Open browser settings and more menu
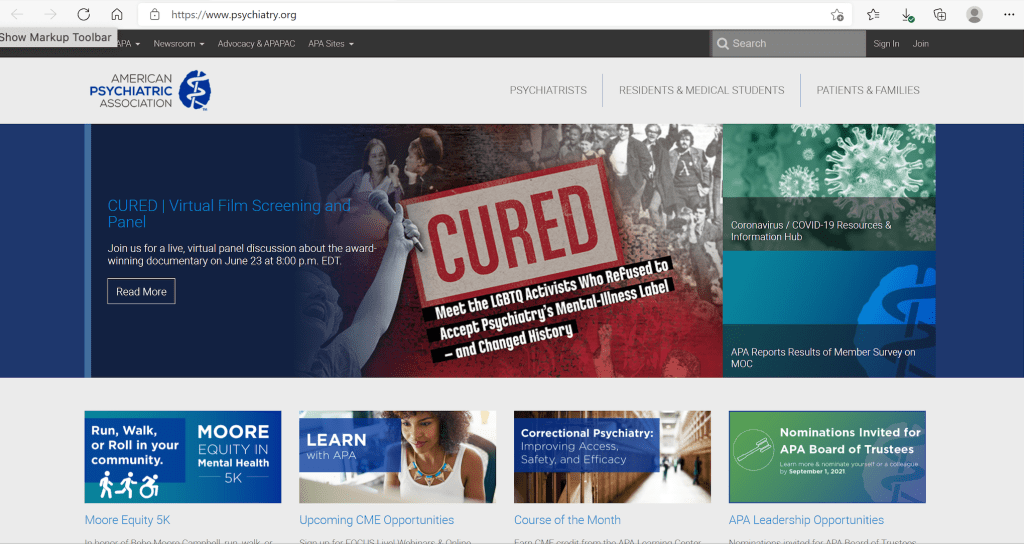The width and height of the screenshot is (1024, 544). [x=1008, y=15]
